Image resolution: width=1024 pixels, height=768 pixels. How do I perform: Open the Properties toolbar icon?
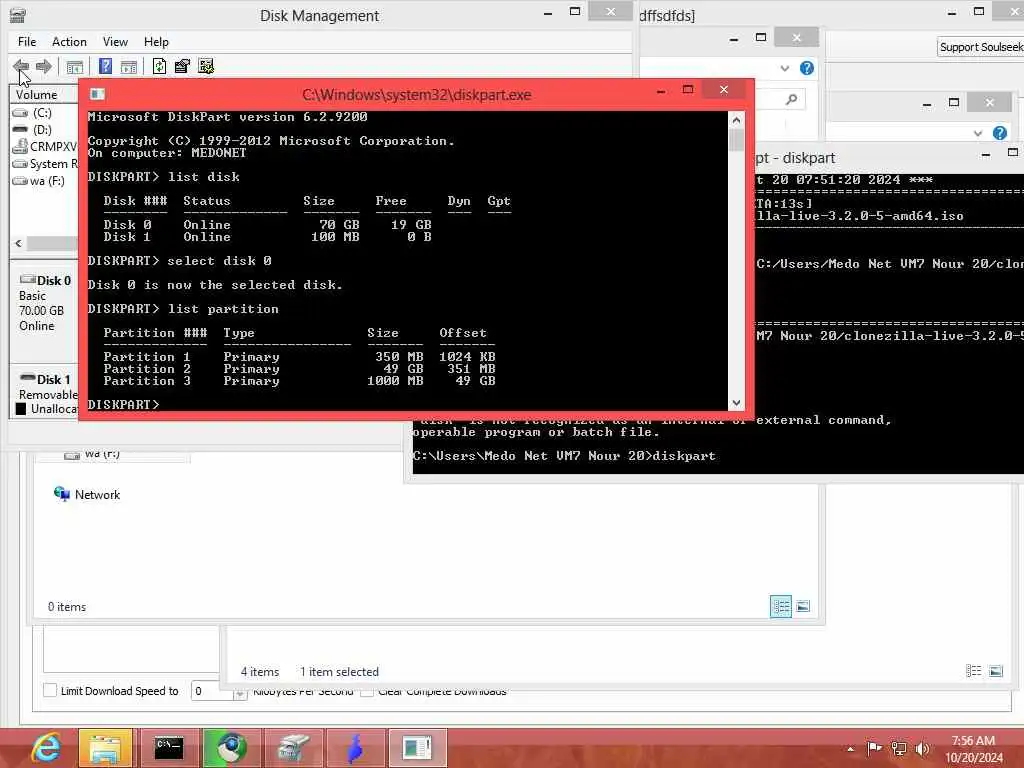point(182,66)
